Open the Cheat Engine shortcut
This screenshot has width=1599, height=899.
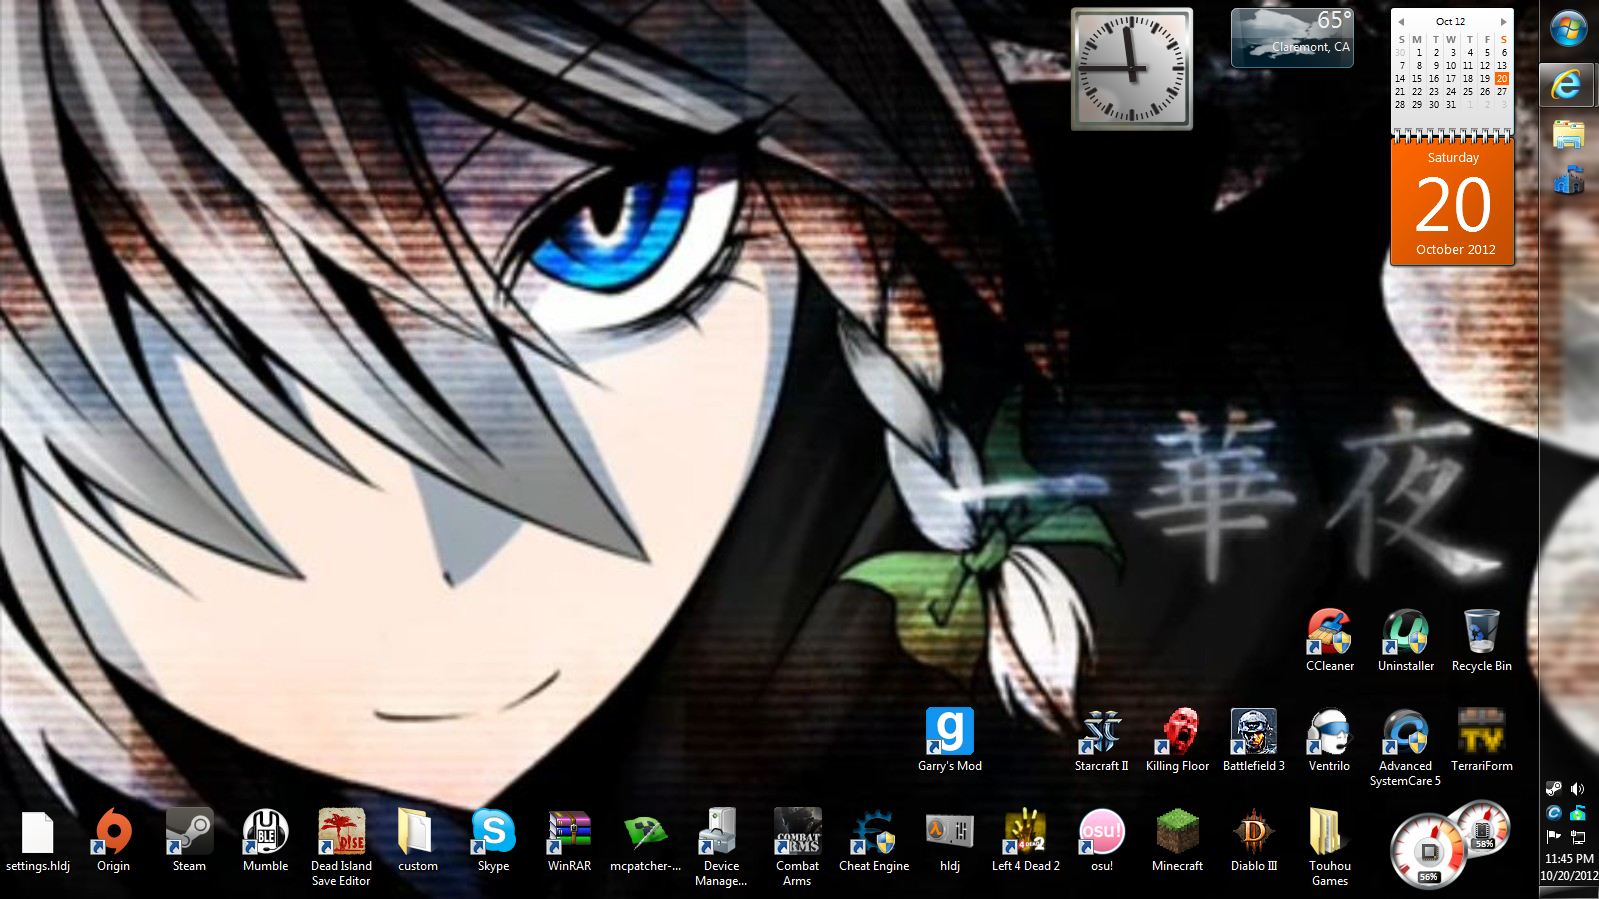(x=874, y=841)
